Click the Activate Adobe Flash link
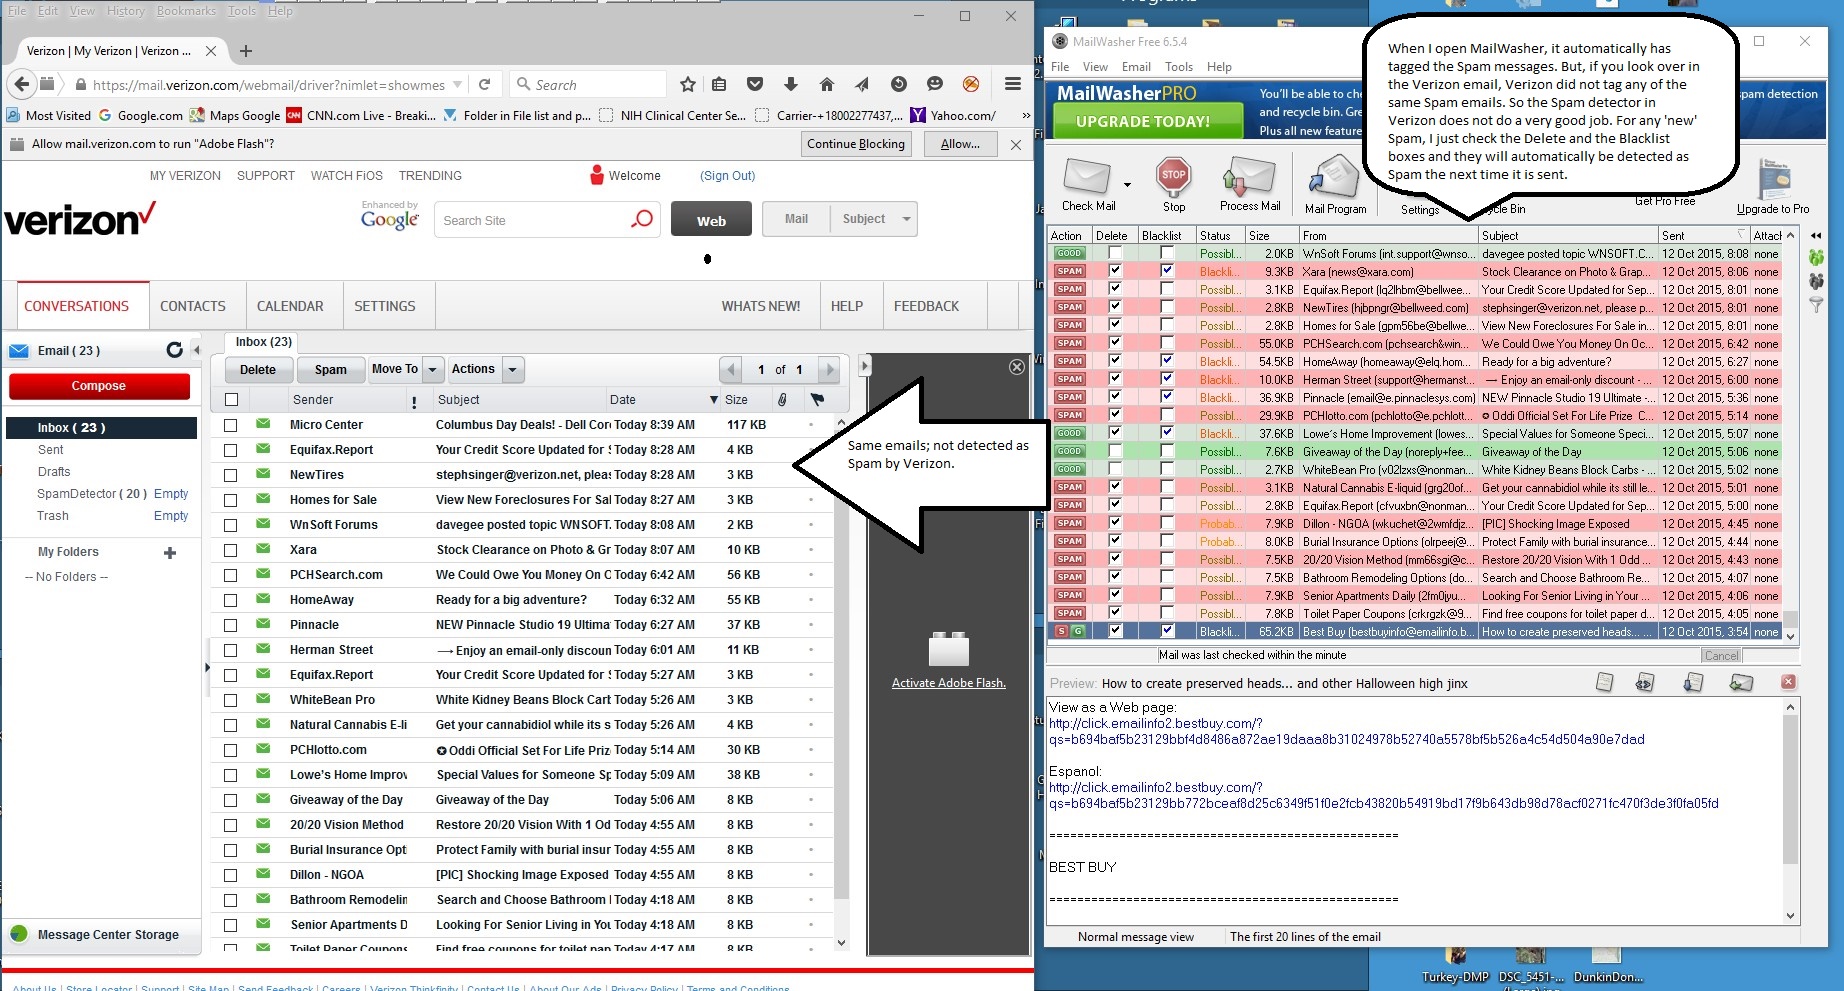1844x991 pixels. 948,683
